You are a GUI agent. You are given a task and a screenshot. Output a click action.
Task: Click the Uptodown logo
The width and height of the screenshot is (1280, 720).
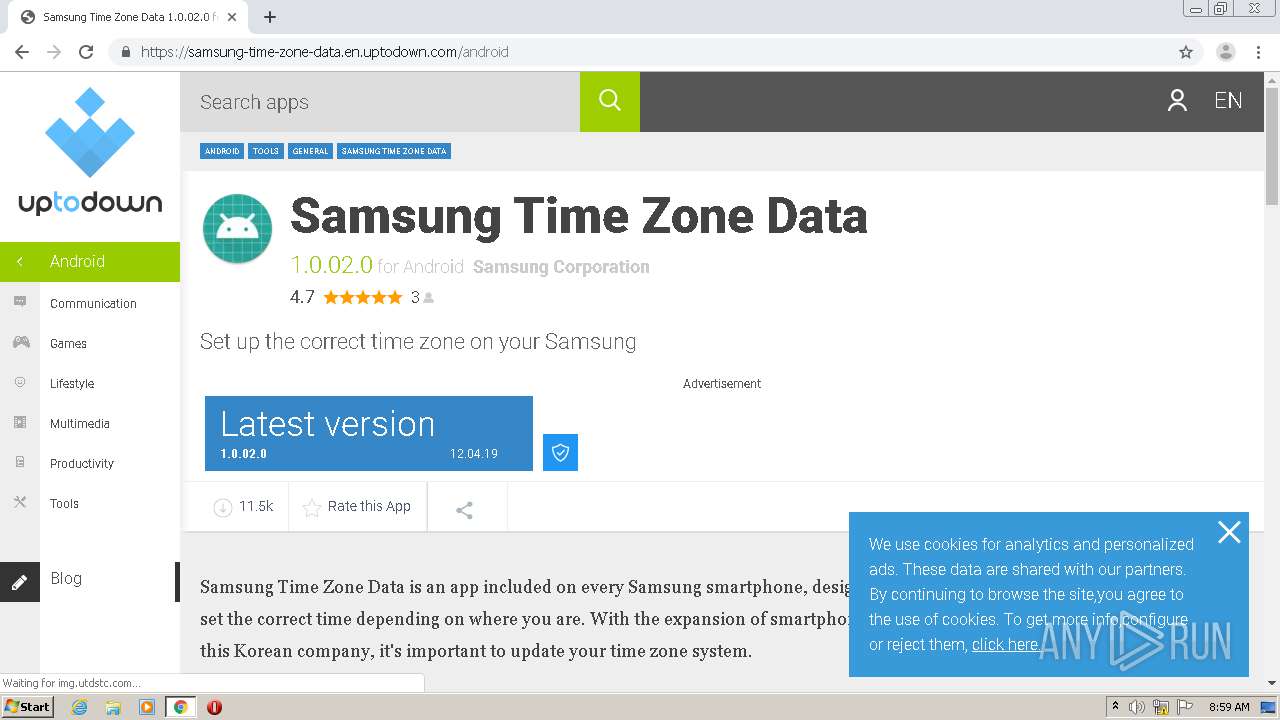click(x=90, y=152)
